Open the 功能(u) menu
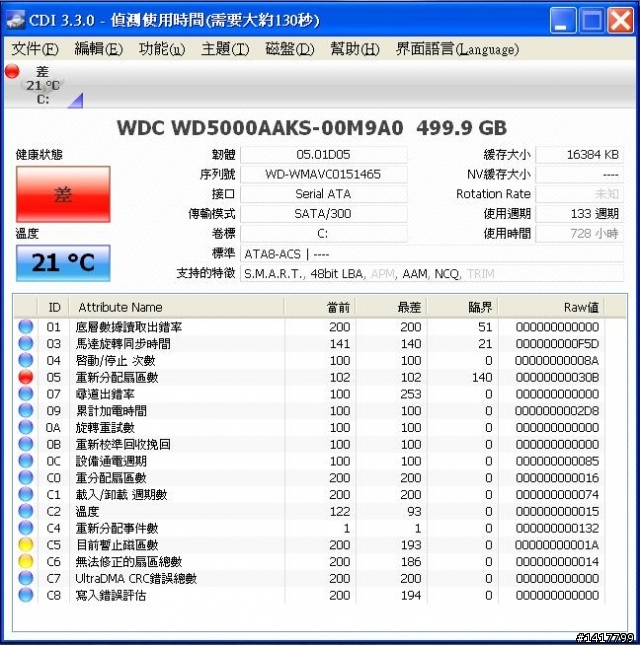The width and height of the screenshot is (640, 646). (x=162, y=49)
